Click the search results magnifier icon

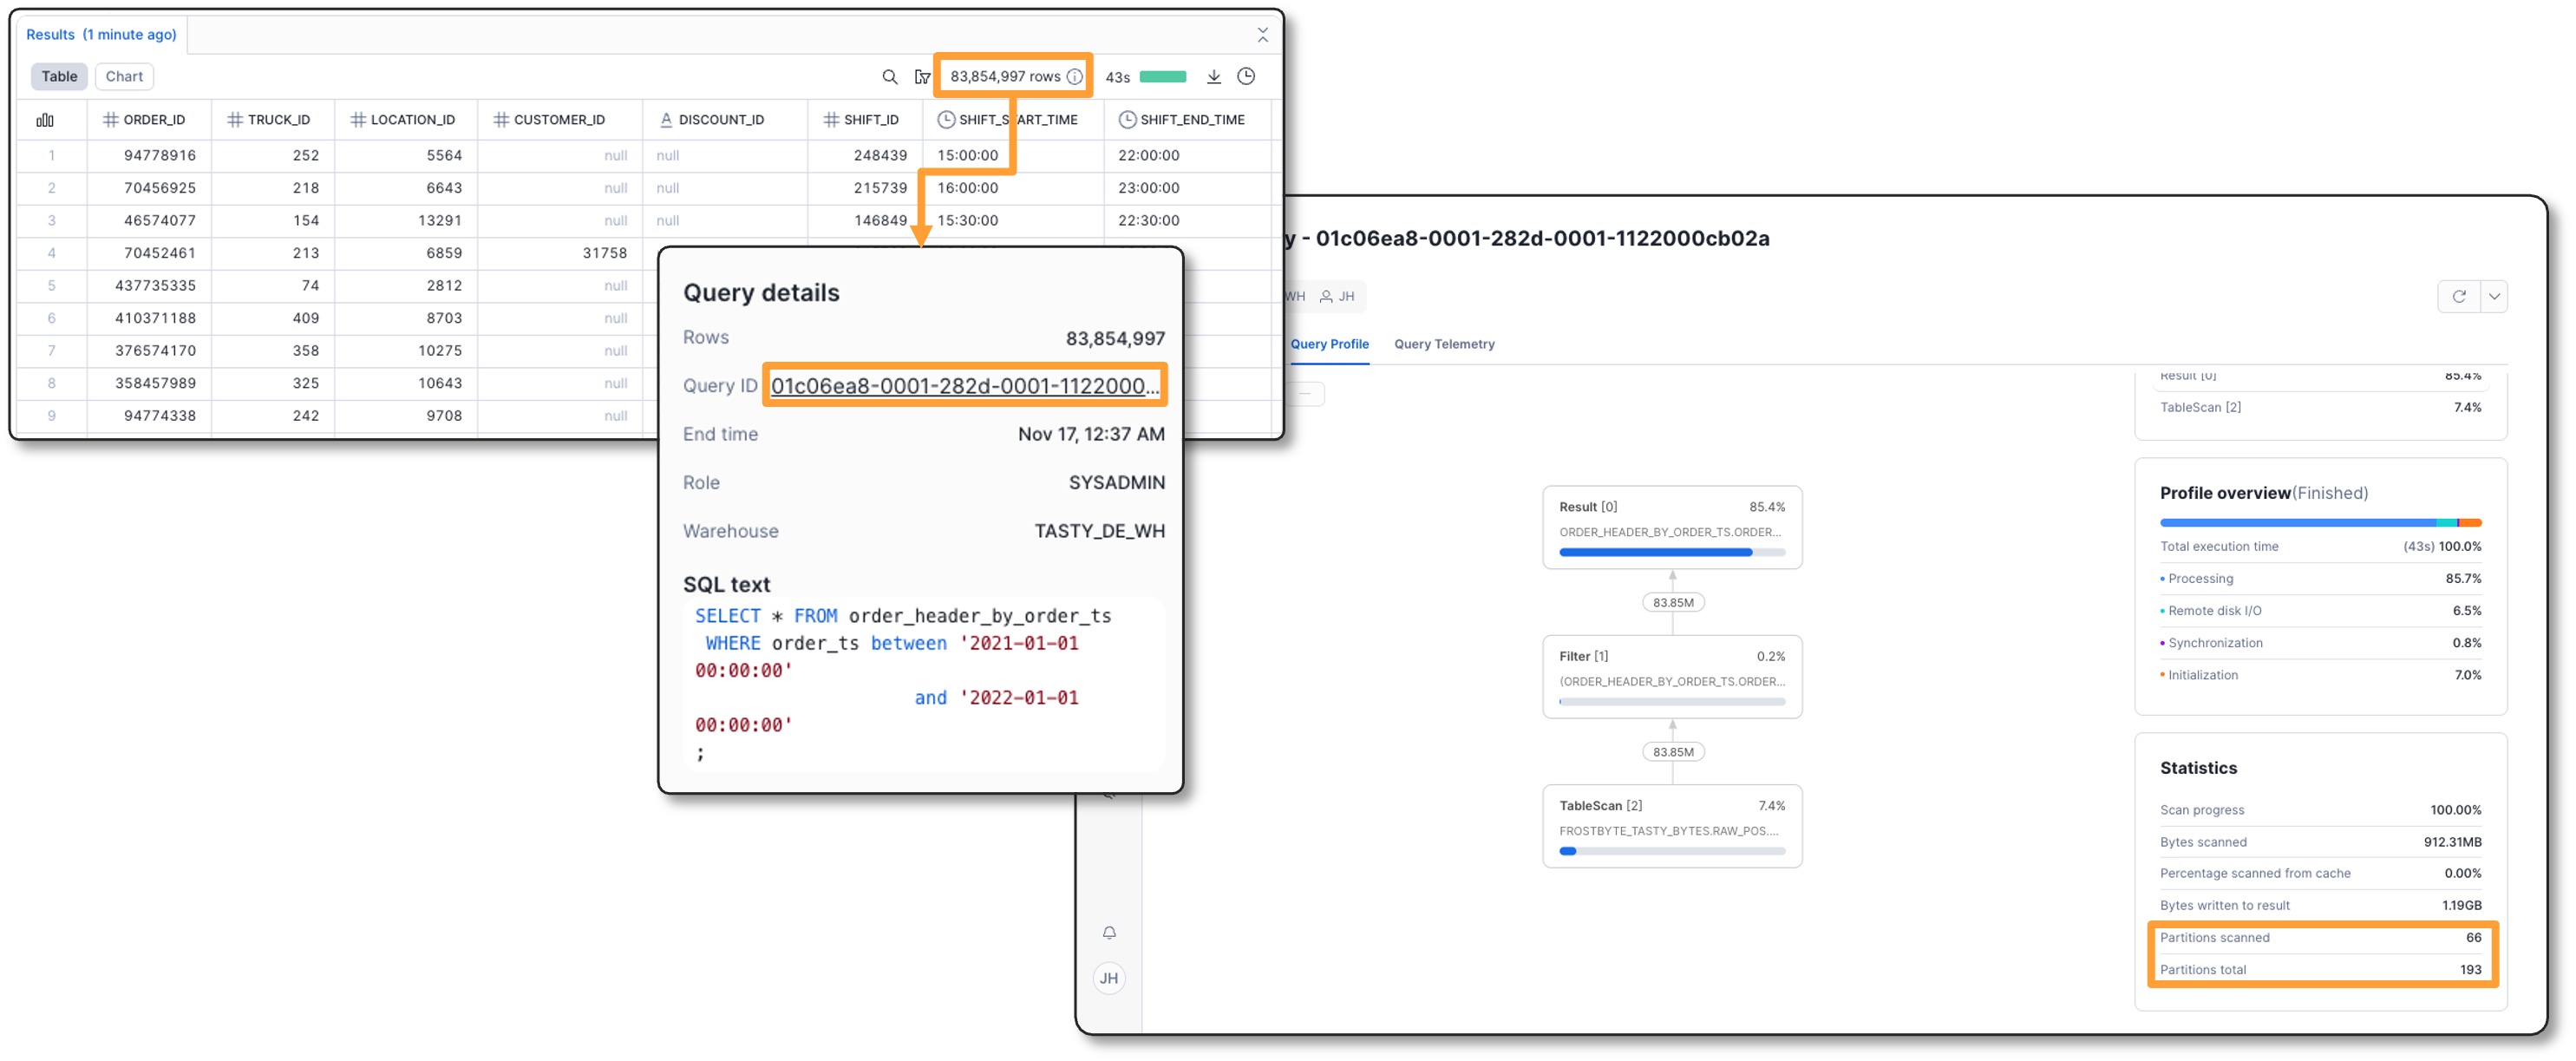(x=889, y=77)
